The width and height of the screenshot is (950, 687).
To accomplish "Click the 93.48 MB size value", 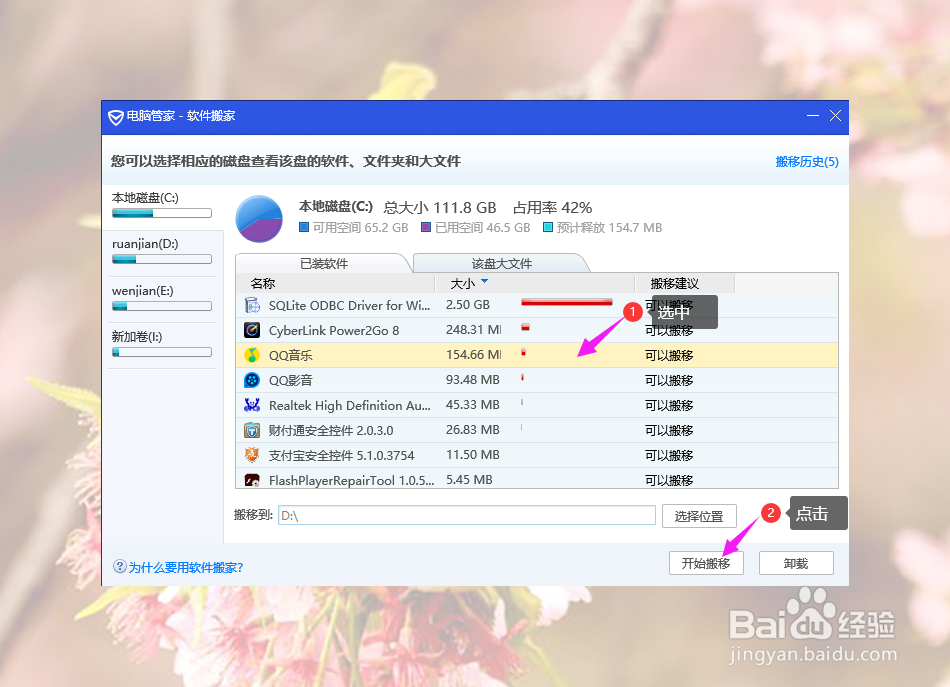I will tap(473, 380).
